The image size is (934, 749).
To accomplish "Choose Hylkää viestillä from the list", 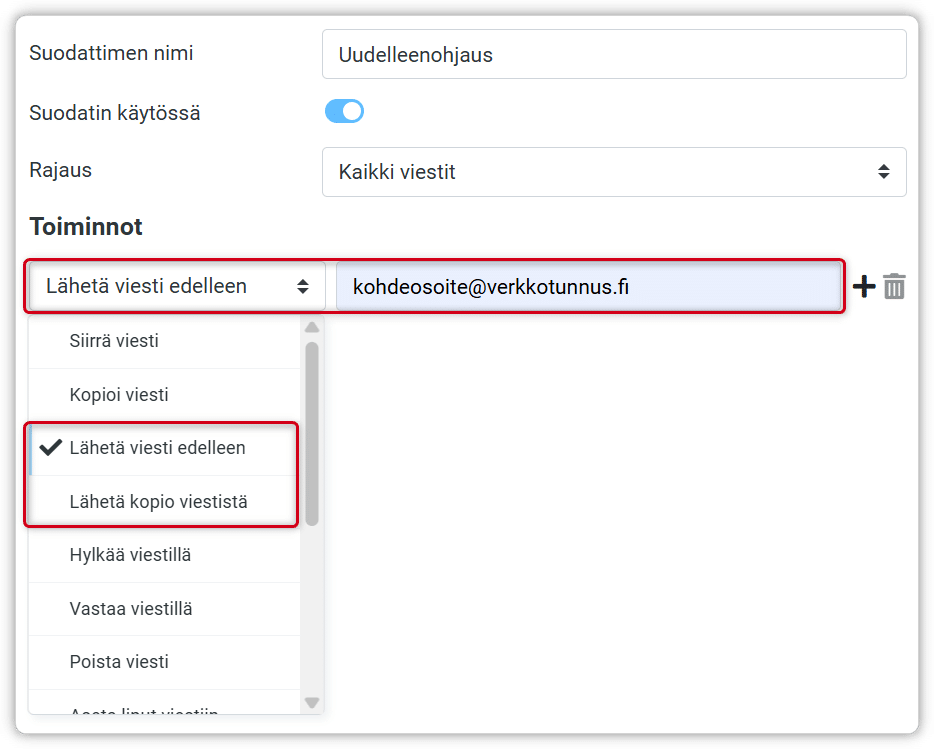I will click(x=131, y=555).
